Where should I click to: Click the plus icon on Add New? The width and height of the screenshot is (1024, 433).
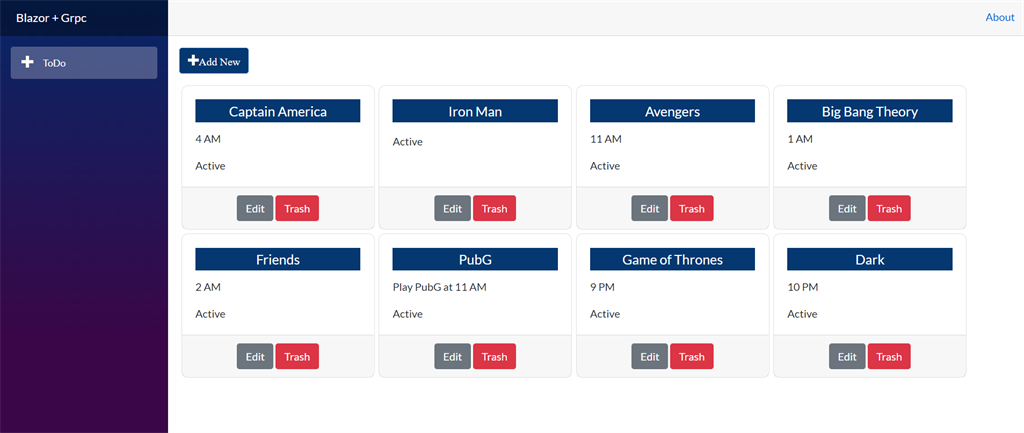(193, 61)
